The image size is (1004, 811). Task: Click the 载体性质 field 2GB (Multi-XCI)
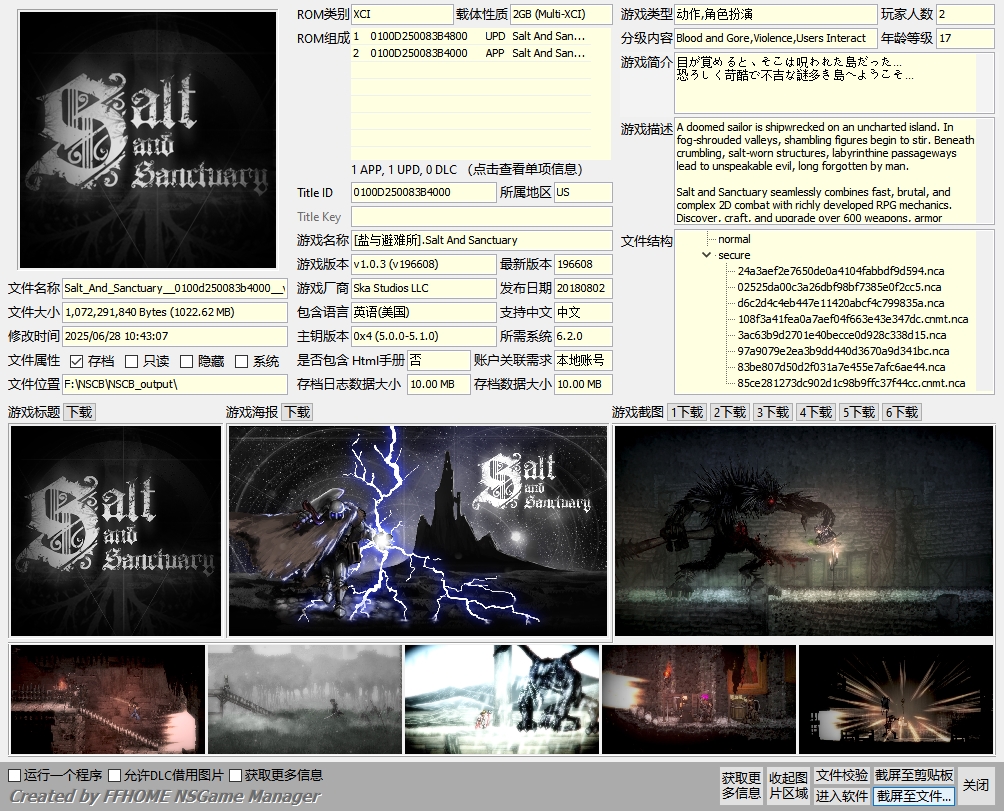(x=561, y=14)
